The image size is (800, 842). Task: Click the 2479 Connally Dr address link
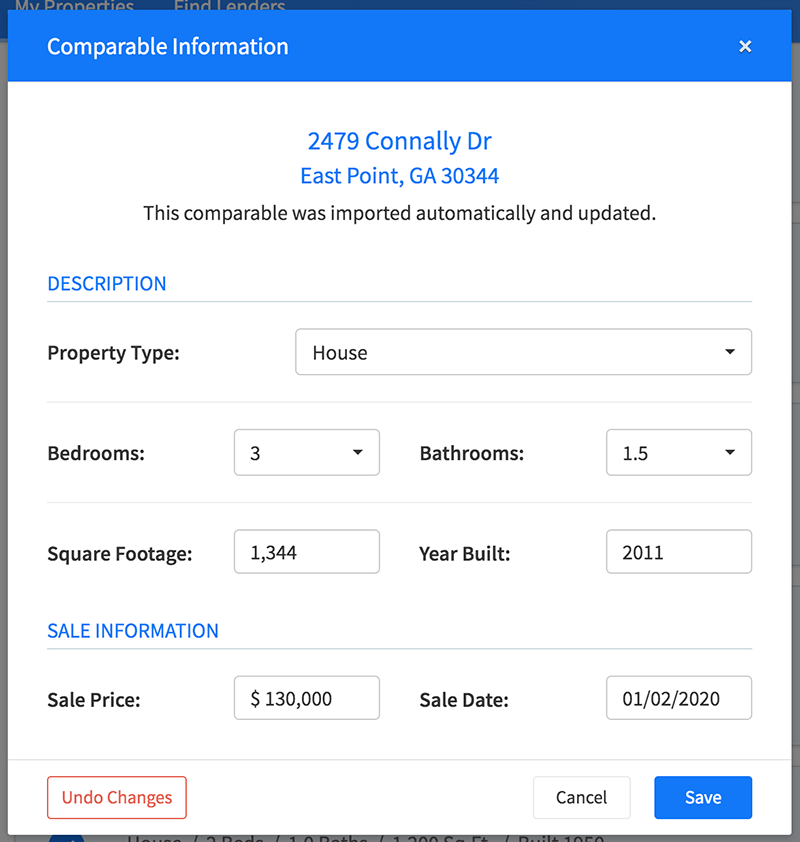coord(399,141)
